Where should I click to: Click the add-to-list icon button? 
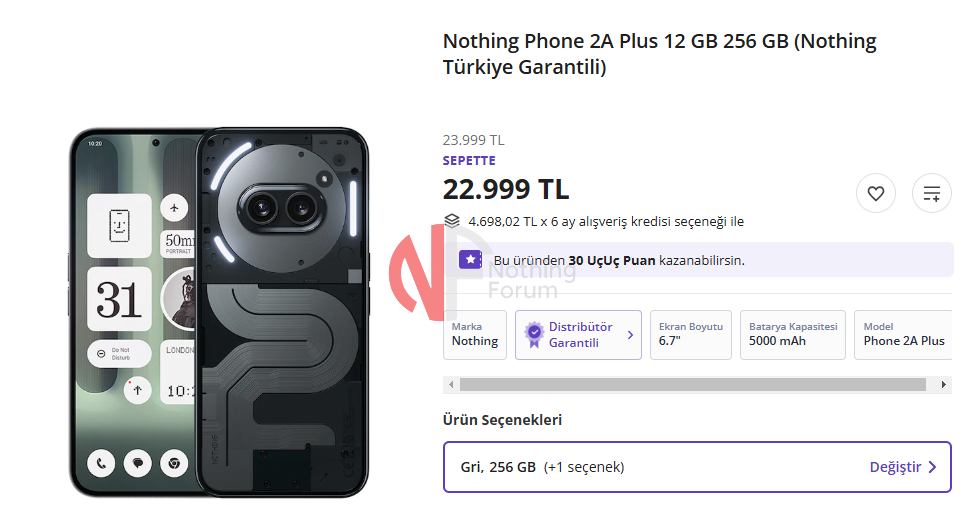[931, 193]
